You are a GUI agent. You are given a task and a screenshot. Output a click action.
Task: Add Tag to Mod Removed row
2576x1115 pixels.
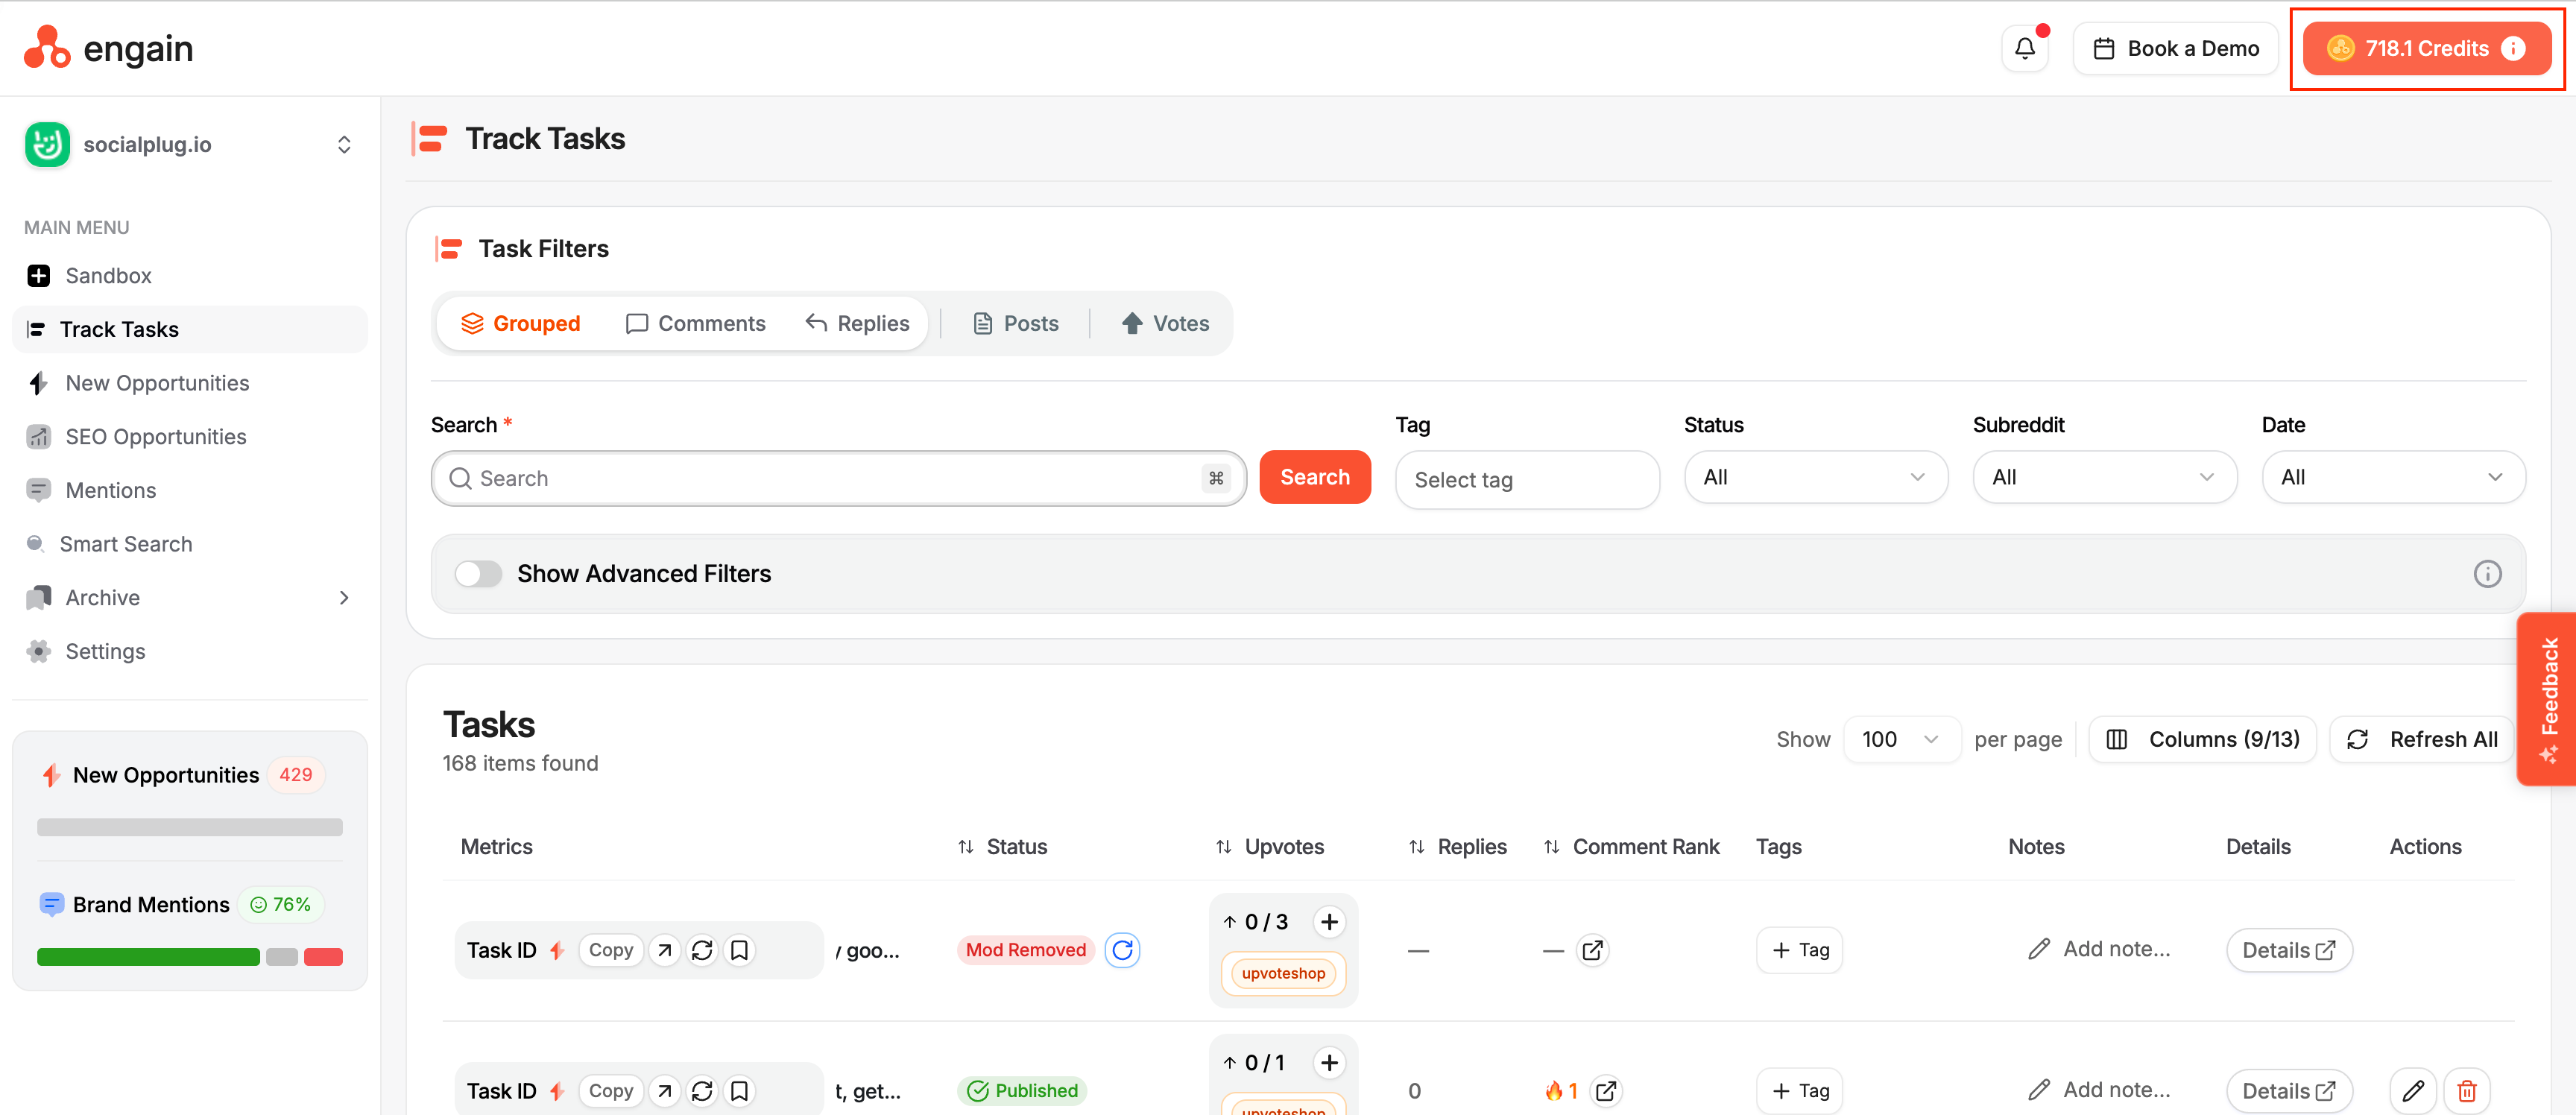[1799, 950]
